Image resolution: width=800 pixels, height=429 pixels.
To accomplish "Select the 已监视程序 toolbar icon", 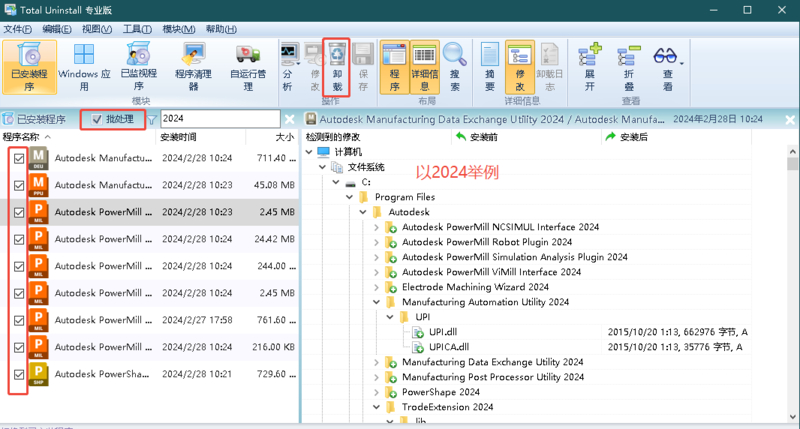I will pos(138,66).
